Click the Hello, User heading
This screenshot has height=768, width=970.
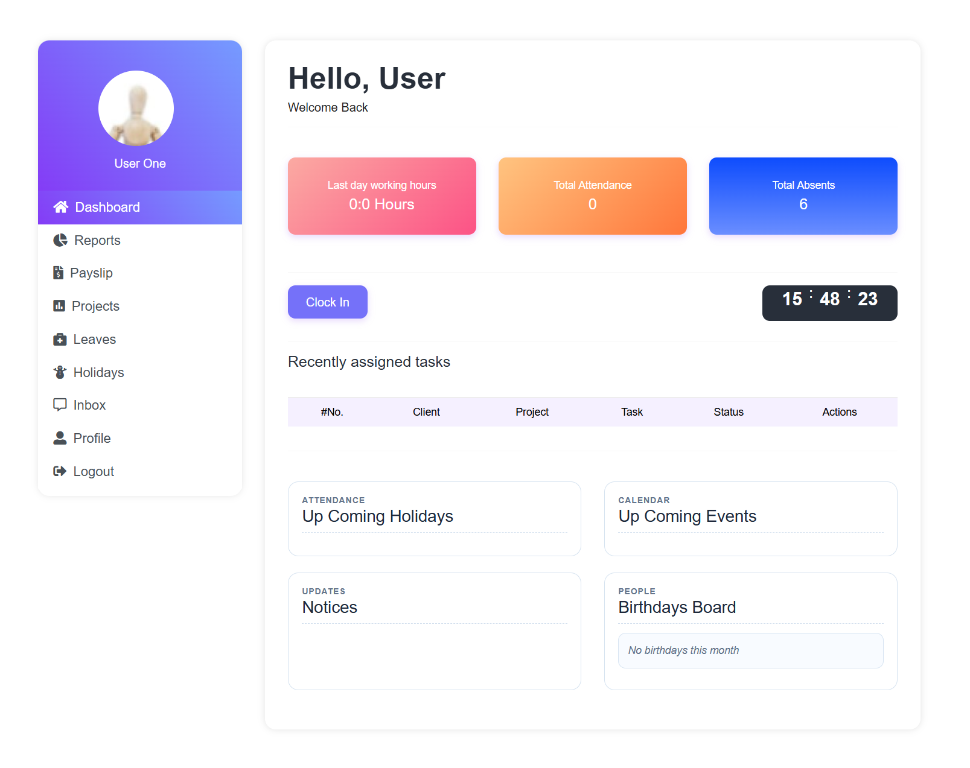point(367,79)
